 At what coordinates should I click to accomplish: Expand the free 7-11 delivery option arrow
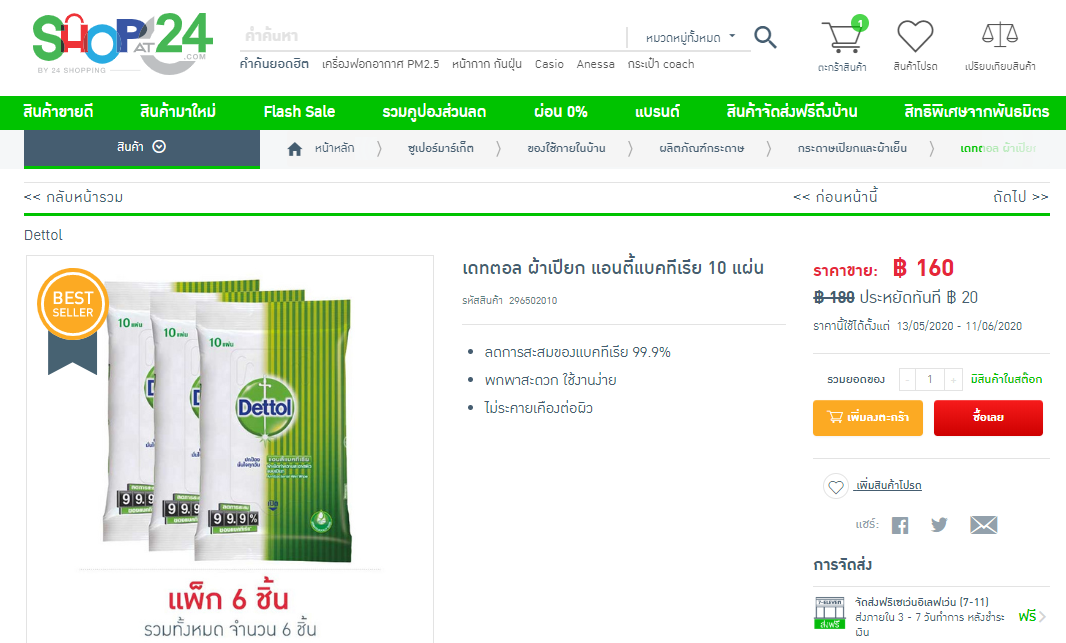point(1042,616)
